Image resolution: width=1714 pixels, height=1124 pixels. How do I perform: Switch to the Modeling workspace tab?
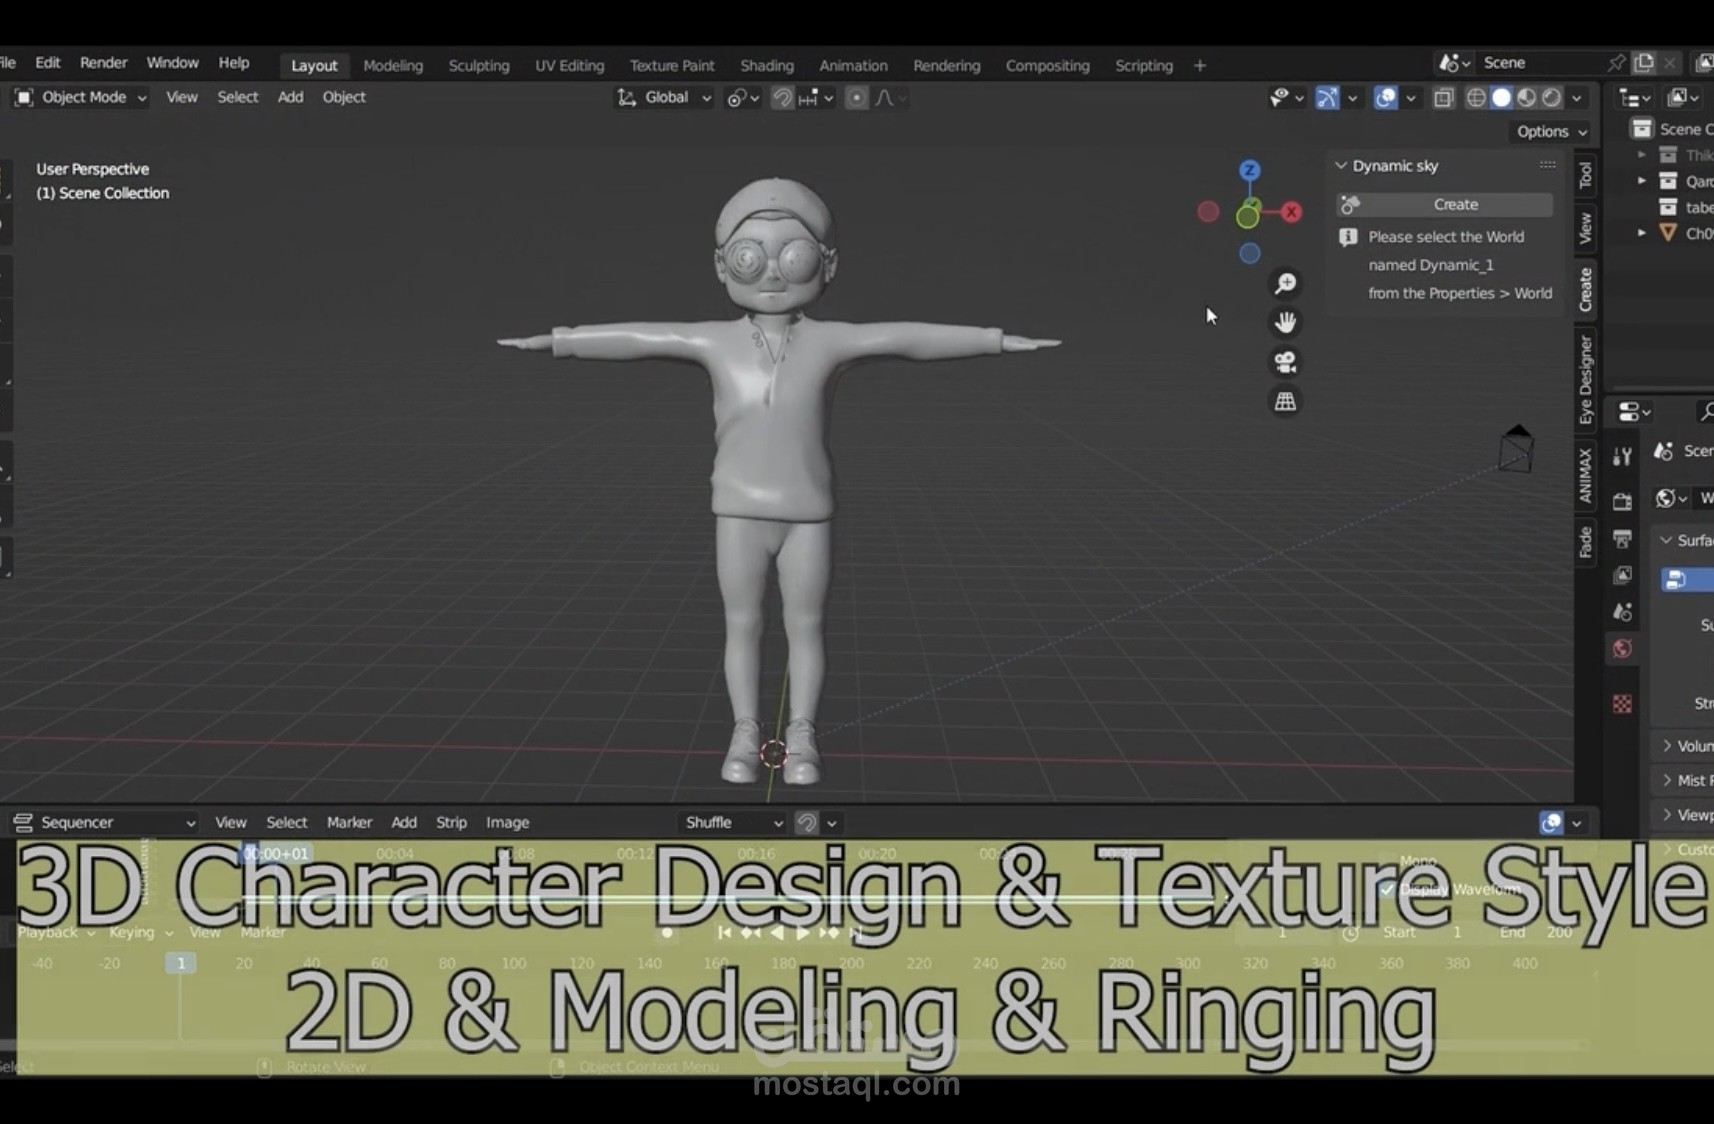pyautogui.click(x=393, y=65)
